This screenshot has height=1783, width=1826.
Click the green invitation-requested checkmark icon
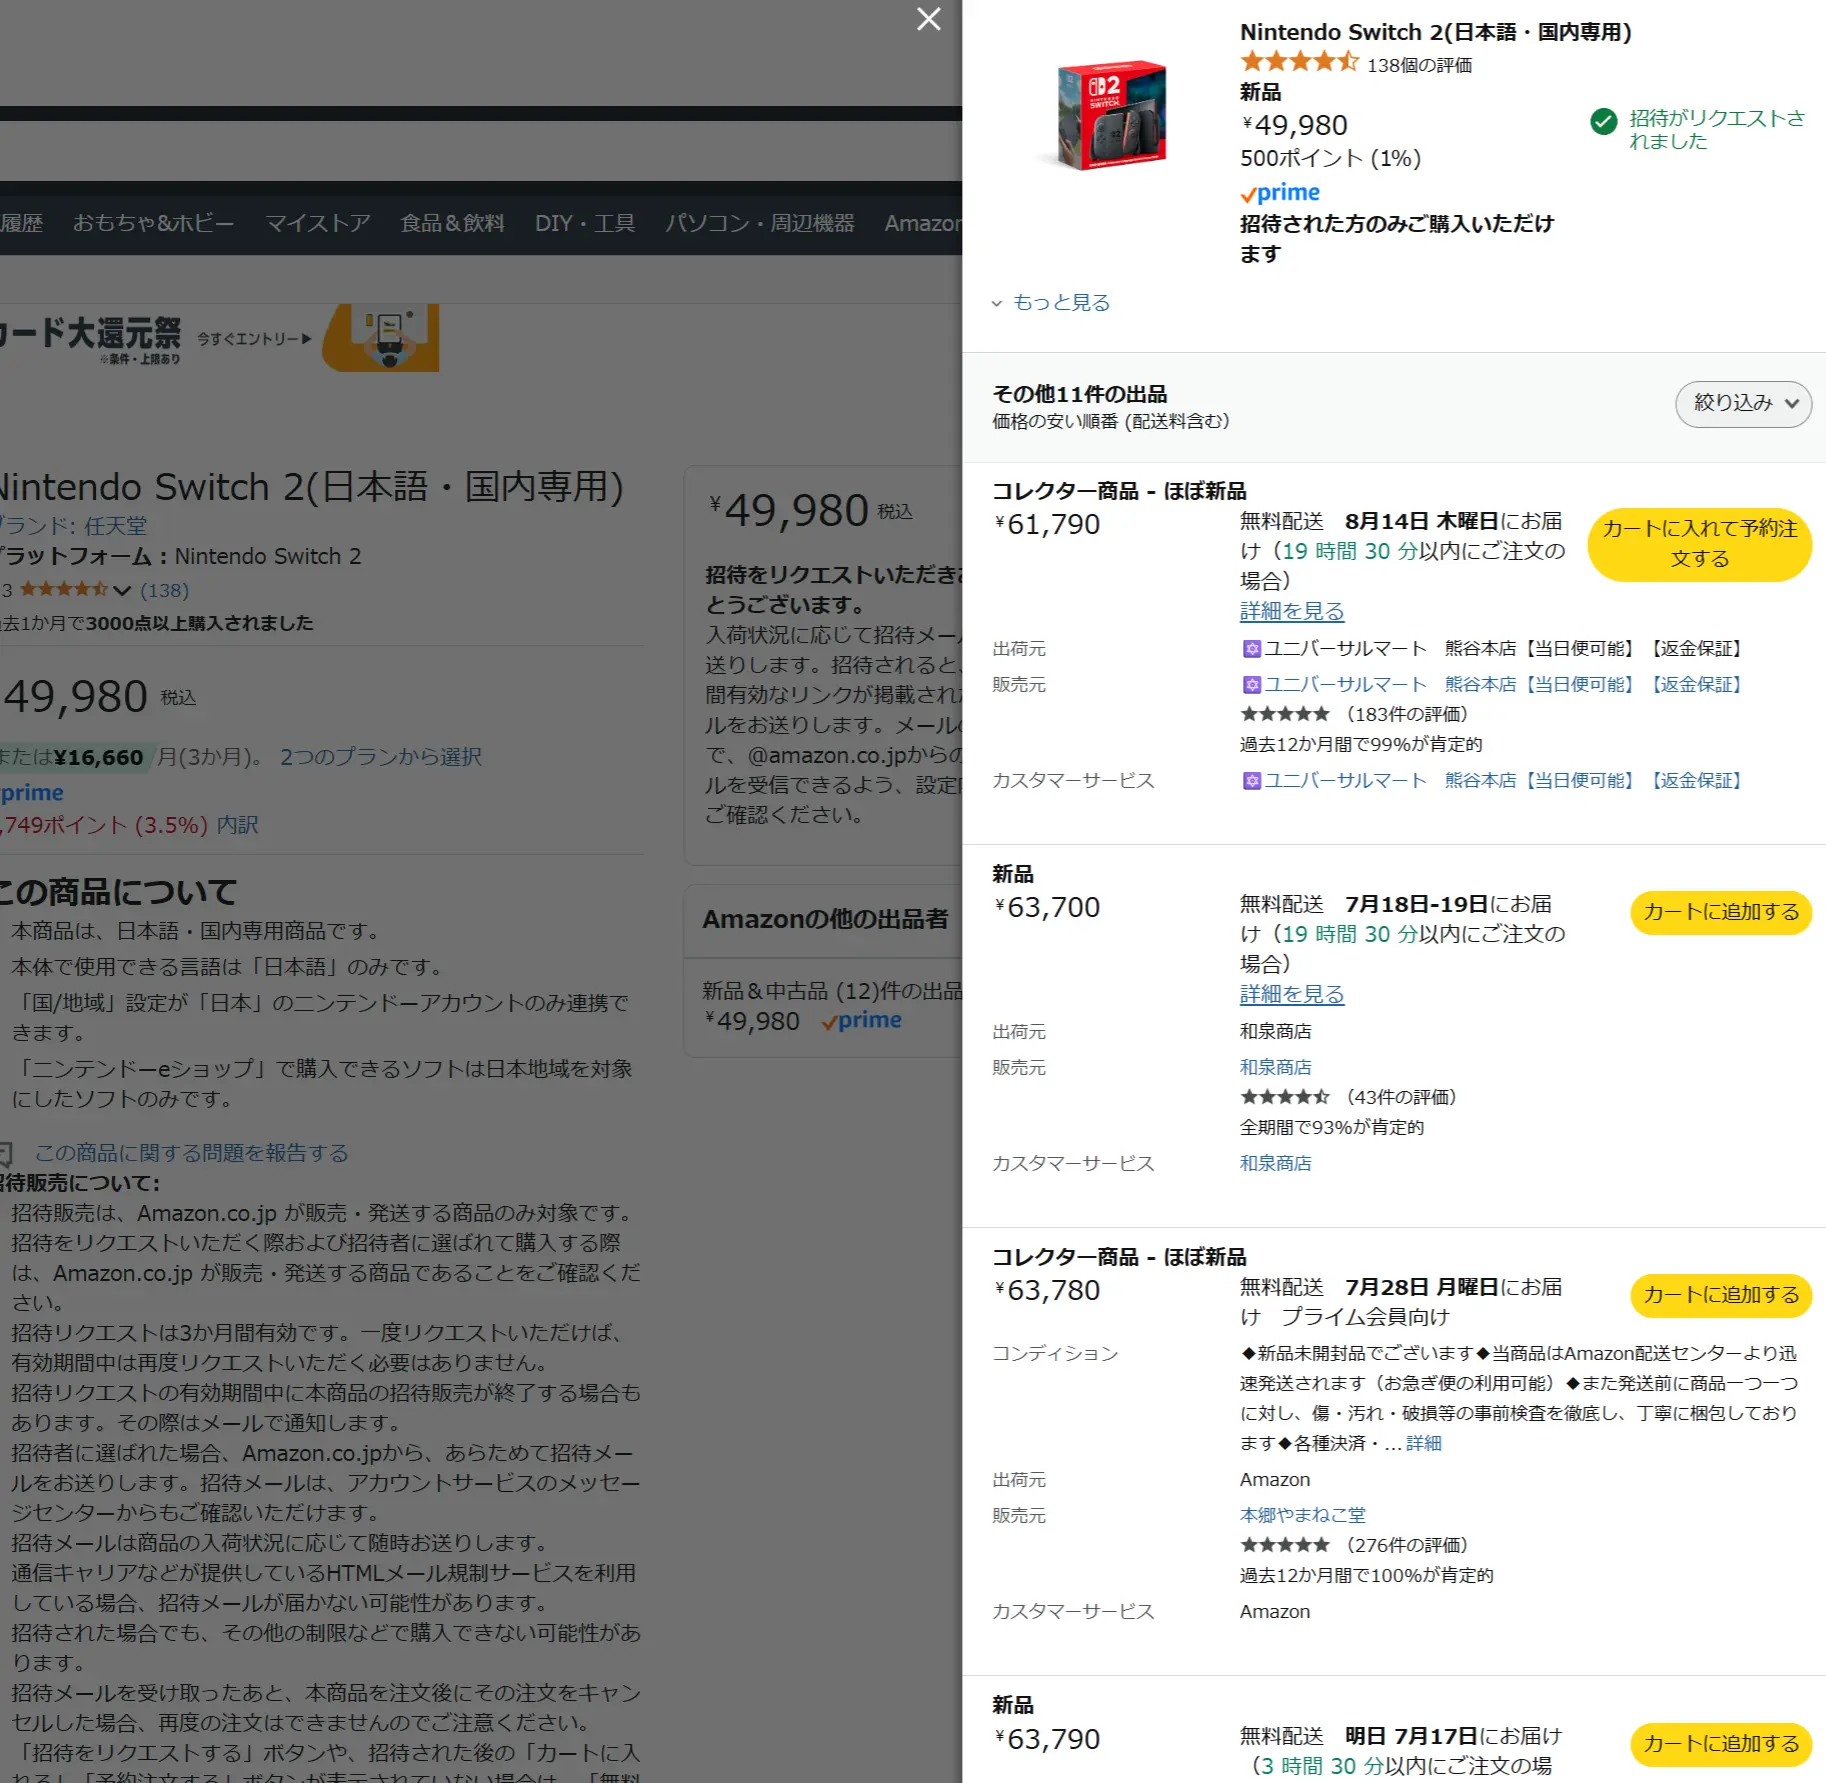coord(1603,122)
